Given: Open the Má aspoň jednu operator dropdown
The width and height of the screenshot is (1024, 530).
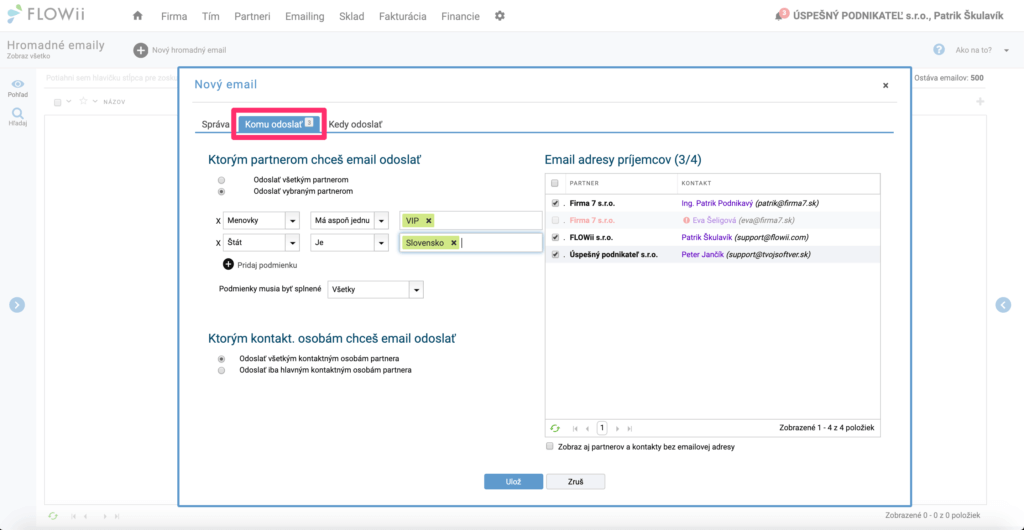Looking at the screenshot, I should pos(382,221).
